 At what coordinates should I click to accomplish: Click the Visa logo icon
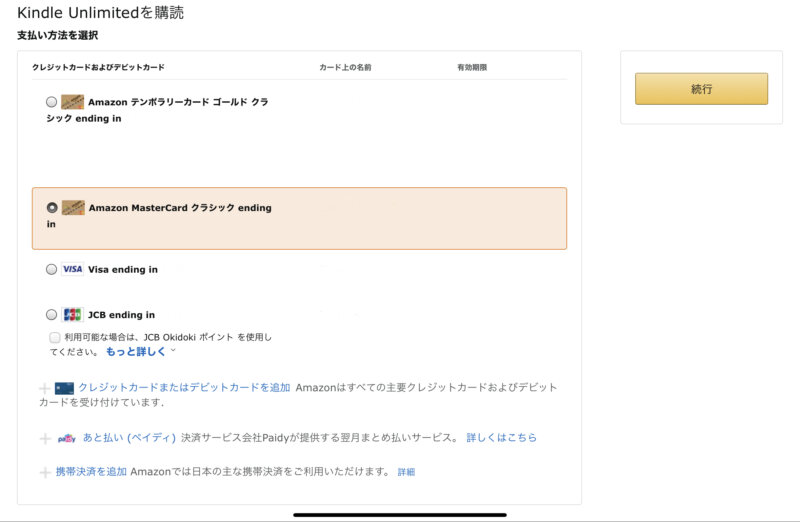[72, 269]
